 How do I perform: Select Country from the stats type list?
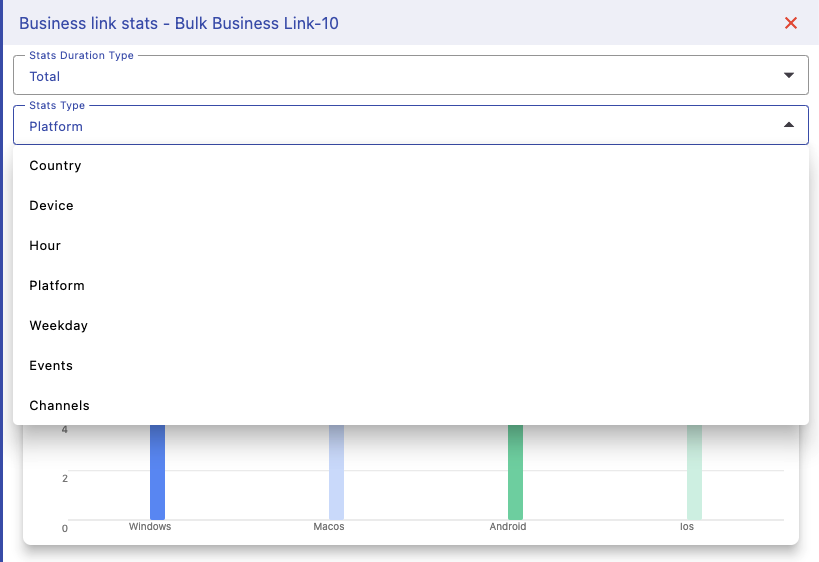[55, 166]
